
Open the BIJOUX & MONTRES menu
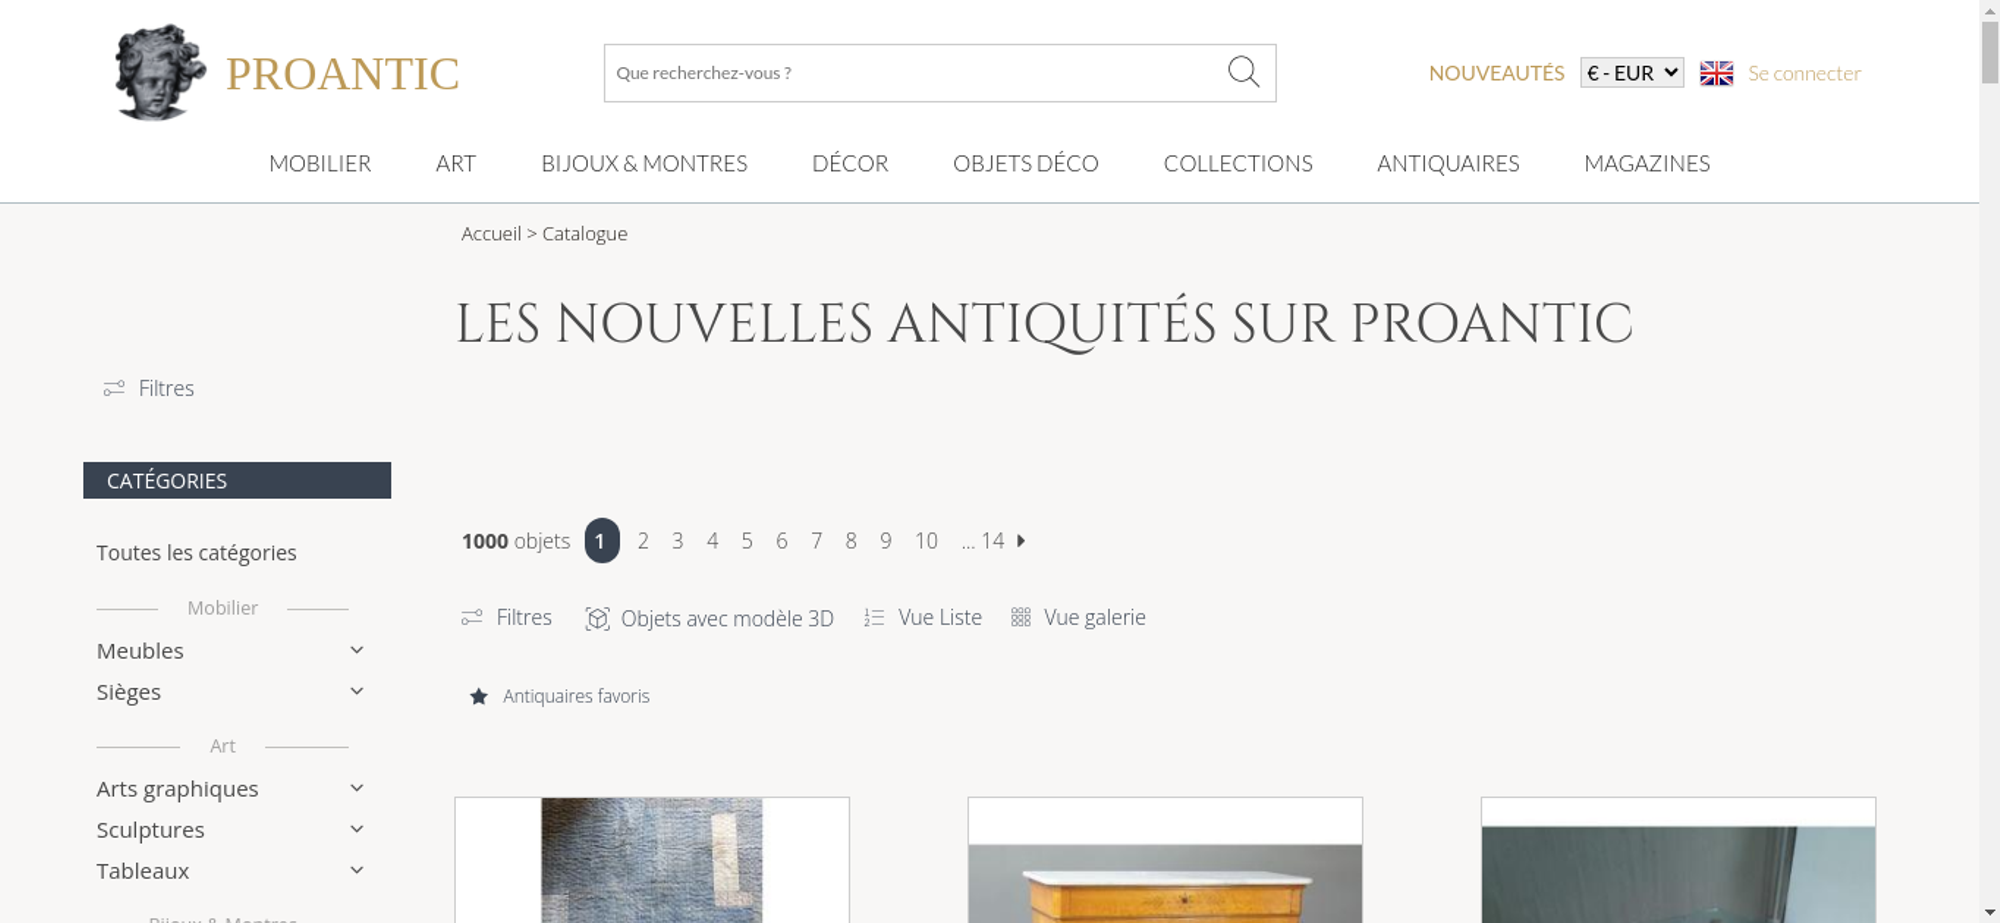tap(644, 163)
